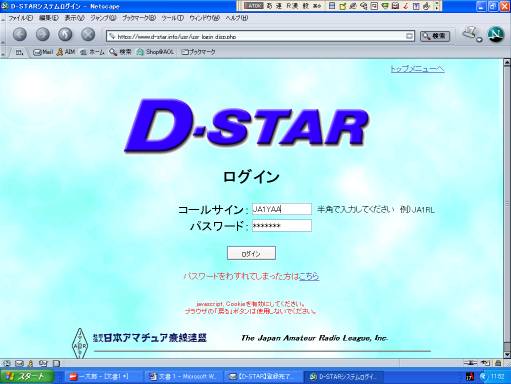
Task: Click the AIM figure icon in the status bar
Action: (31, 363)
